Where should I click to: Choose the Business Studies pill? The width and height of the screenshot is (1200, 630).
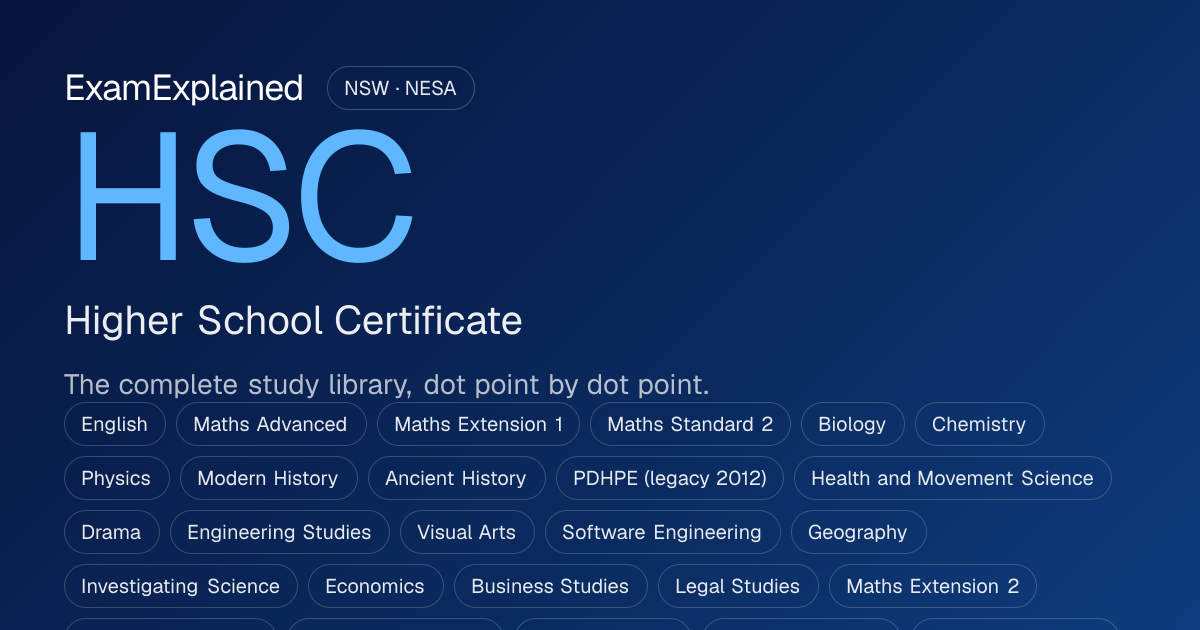tap(550, 586)
